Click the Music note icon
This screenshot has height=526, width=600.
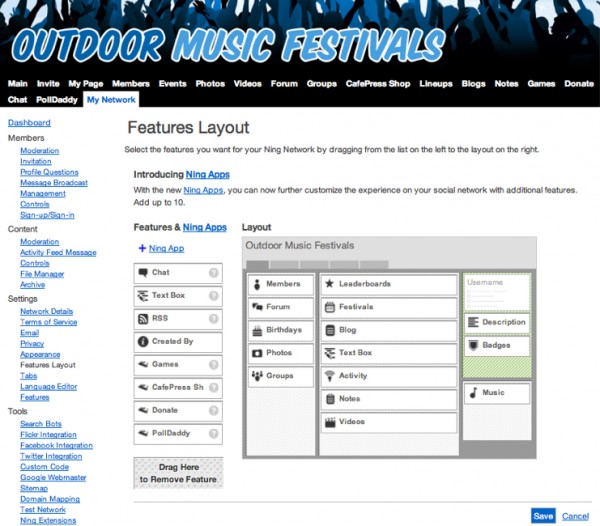point(473,392)
